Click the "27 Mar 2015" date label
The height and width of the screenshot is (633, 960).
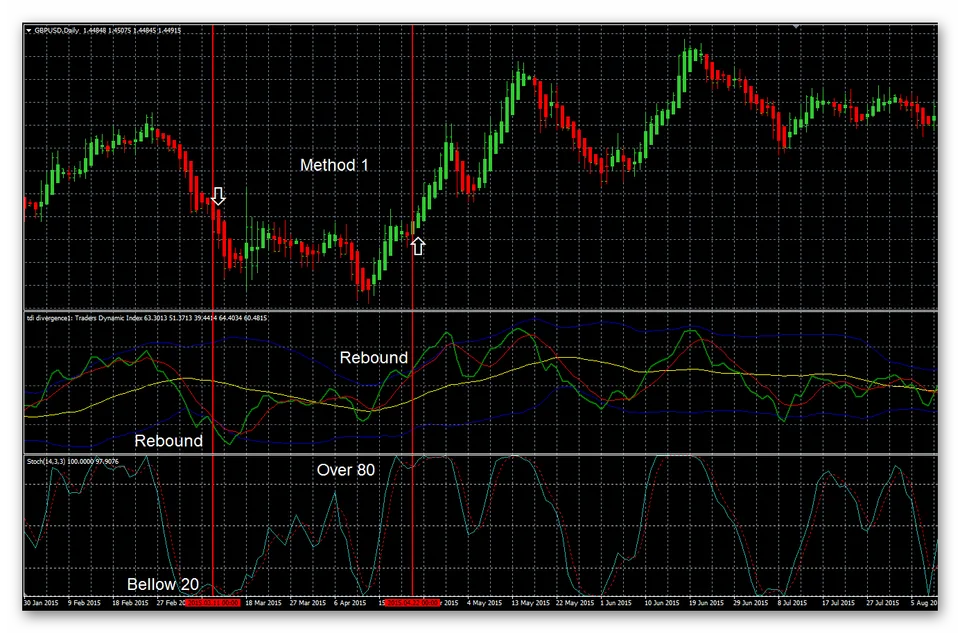click(x=307, y=603)
